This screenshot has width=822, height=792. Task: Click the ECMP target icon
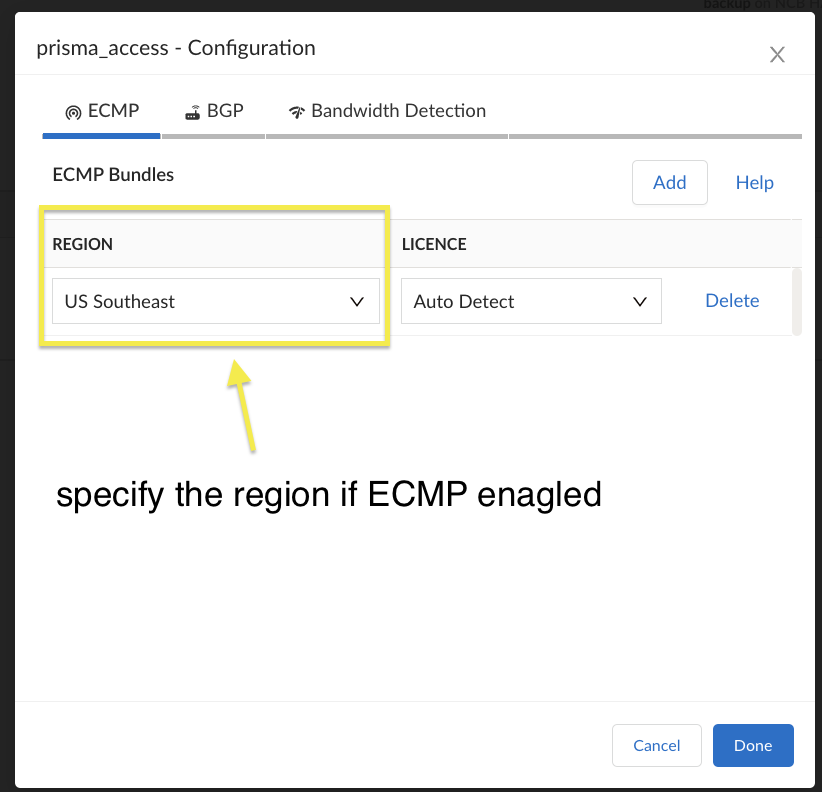pos(72,111)
